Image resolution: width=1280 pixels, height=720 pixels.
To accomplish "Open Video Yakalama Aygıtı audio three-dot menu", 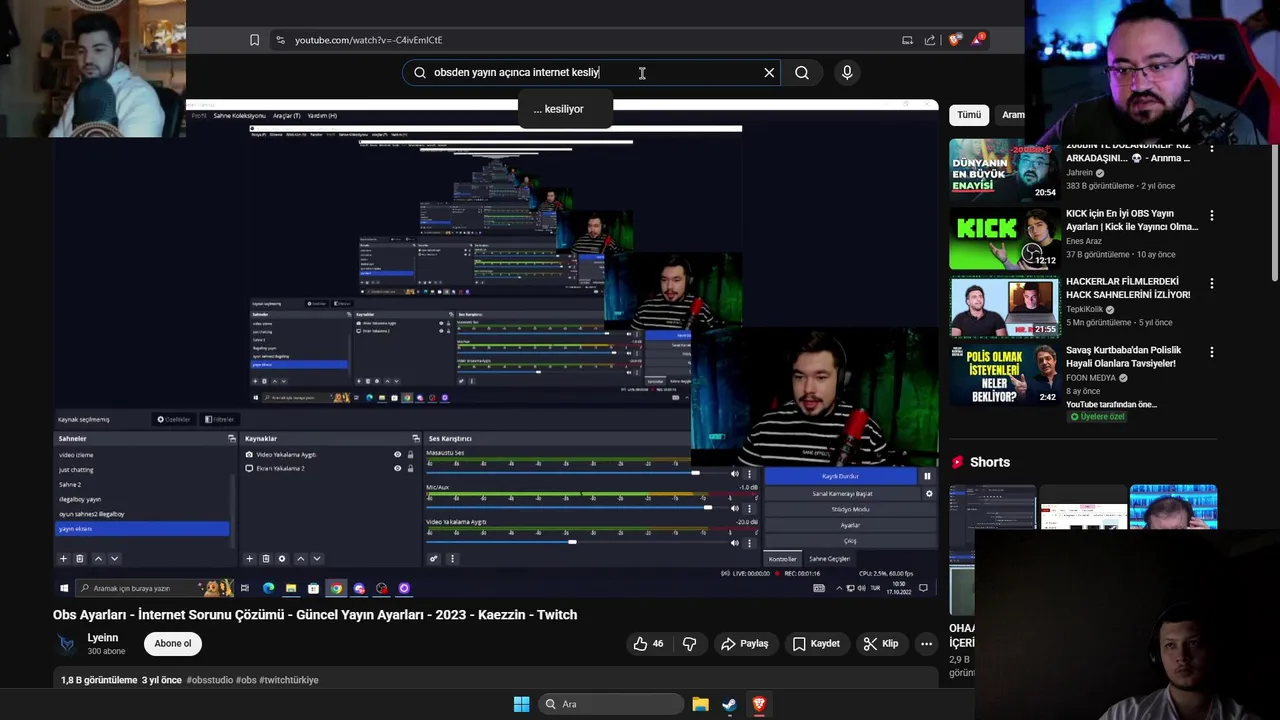I will tap(749, 543).
